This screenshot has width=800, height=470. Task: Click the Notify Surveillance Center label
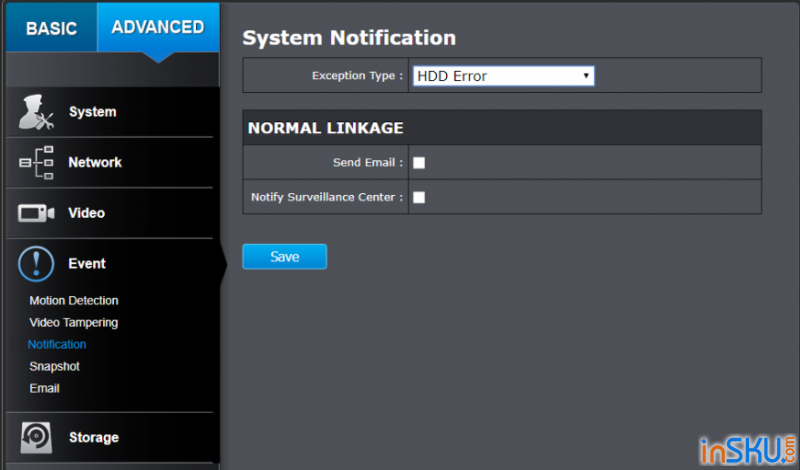pos(327,197)
